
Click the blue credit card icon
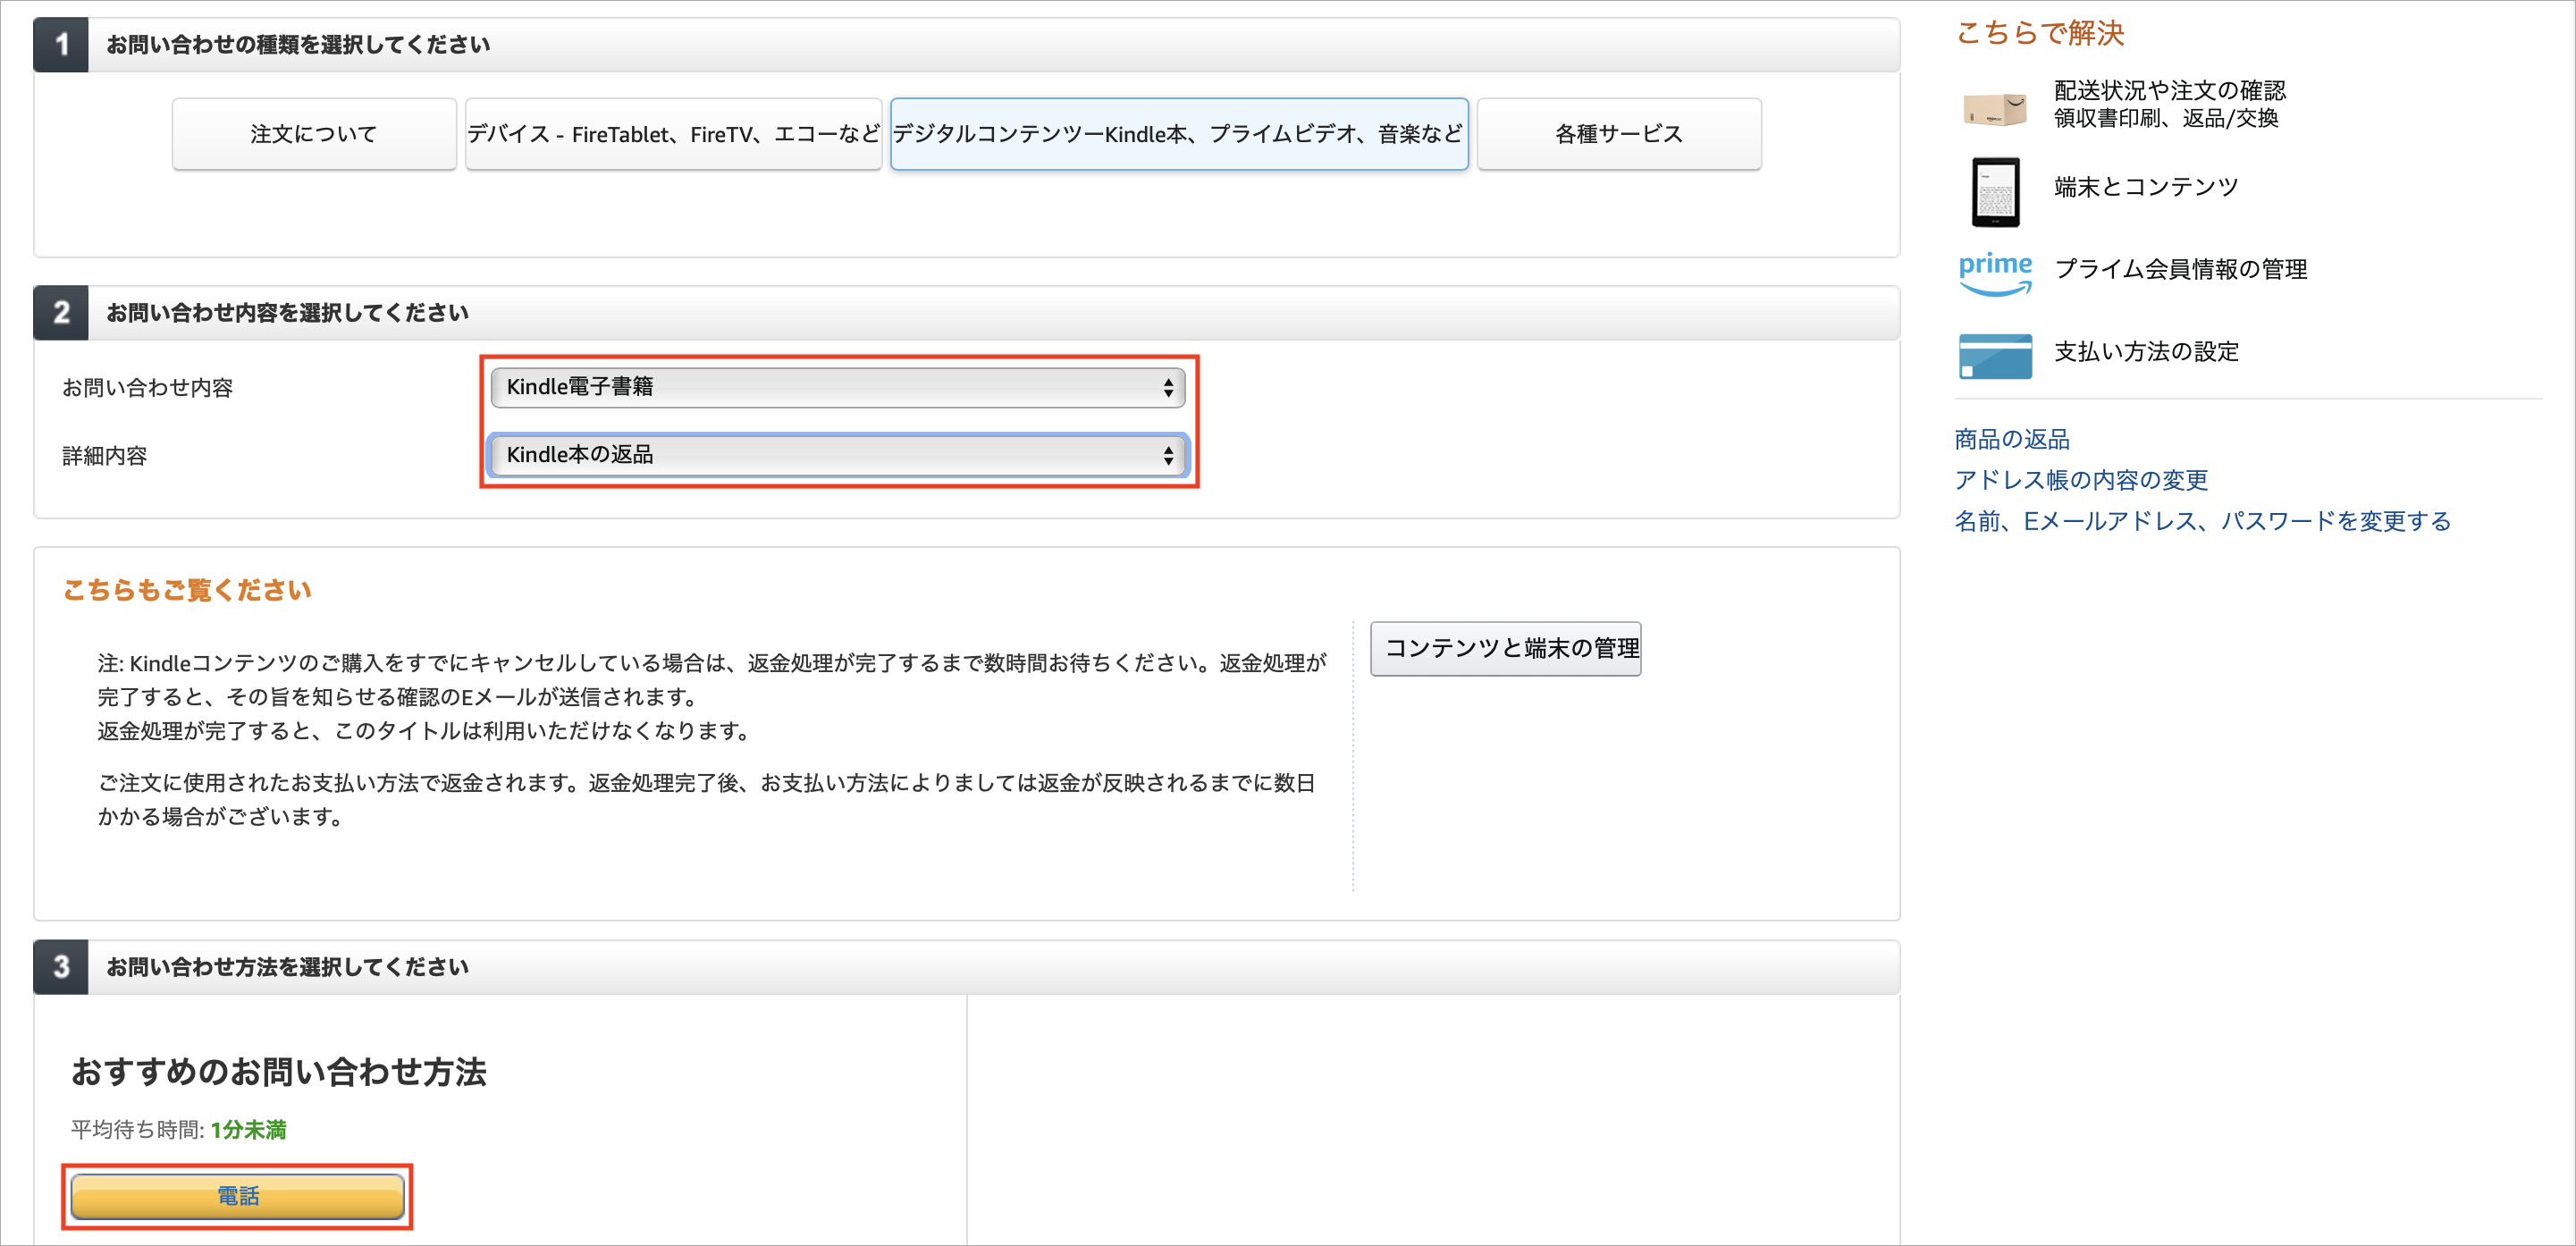(x=1995, y=354)
